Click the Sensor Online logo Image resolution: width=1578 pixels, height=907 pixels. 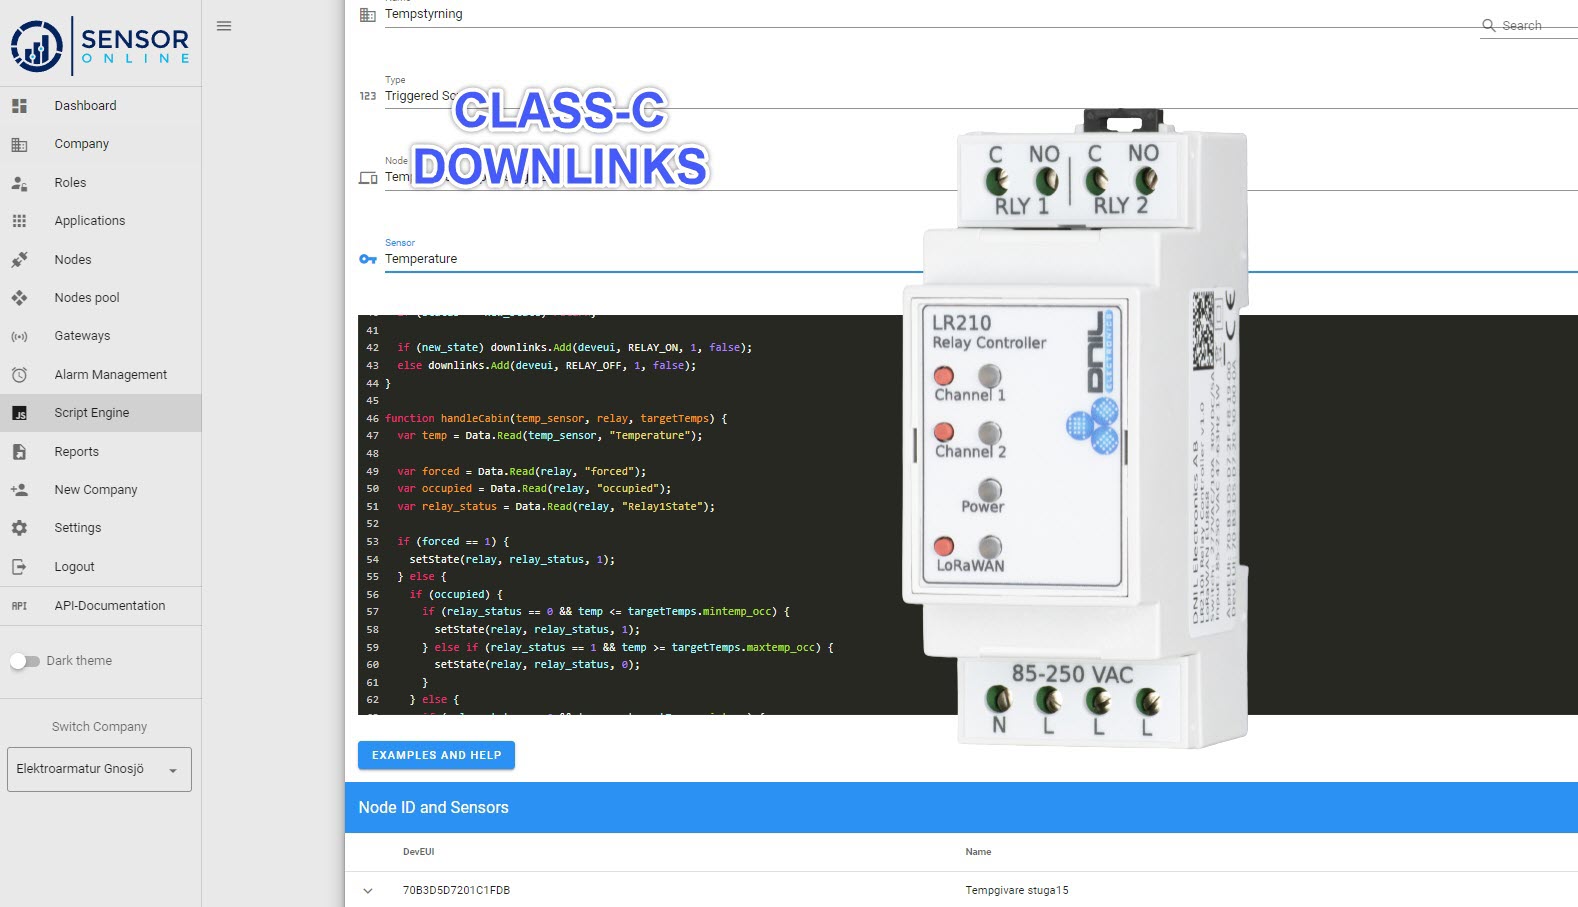(x=100, y=45)
